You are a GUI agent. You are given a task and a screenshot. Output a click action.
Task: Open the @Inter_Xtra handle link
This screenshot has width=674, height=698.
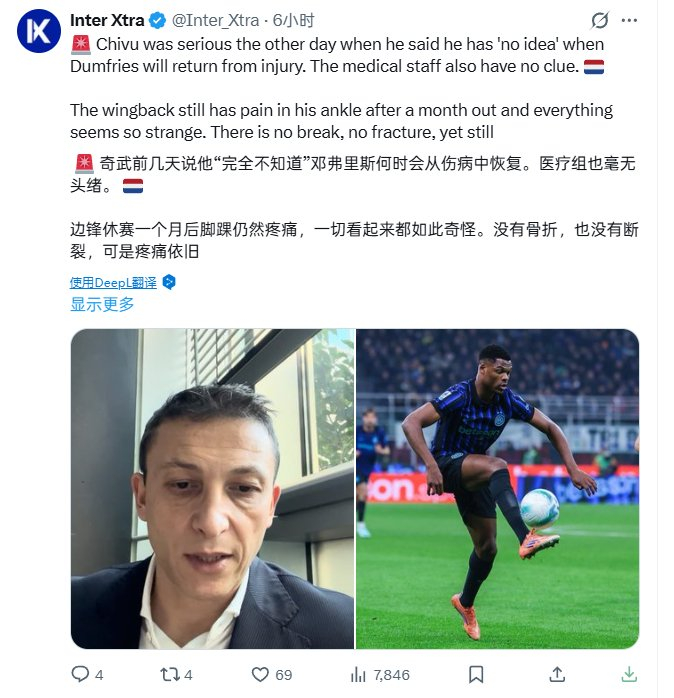[215, 20]
